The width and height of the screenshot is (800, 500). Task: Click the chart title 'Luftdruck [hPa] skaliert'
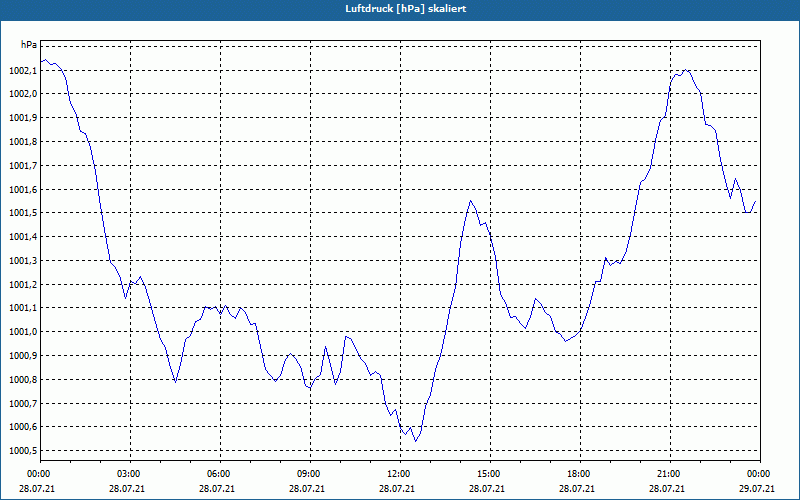[406, 9]
